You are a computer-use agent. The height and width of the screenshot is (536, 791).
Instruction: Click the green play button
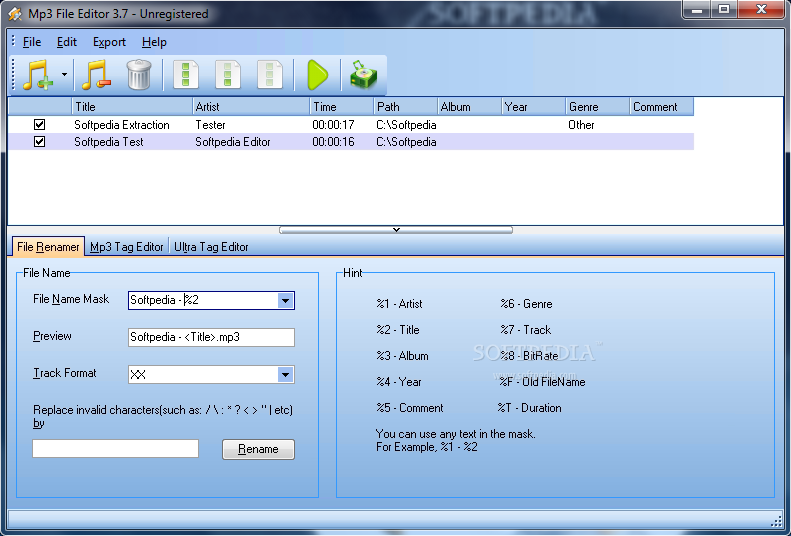coord(318,75)
